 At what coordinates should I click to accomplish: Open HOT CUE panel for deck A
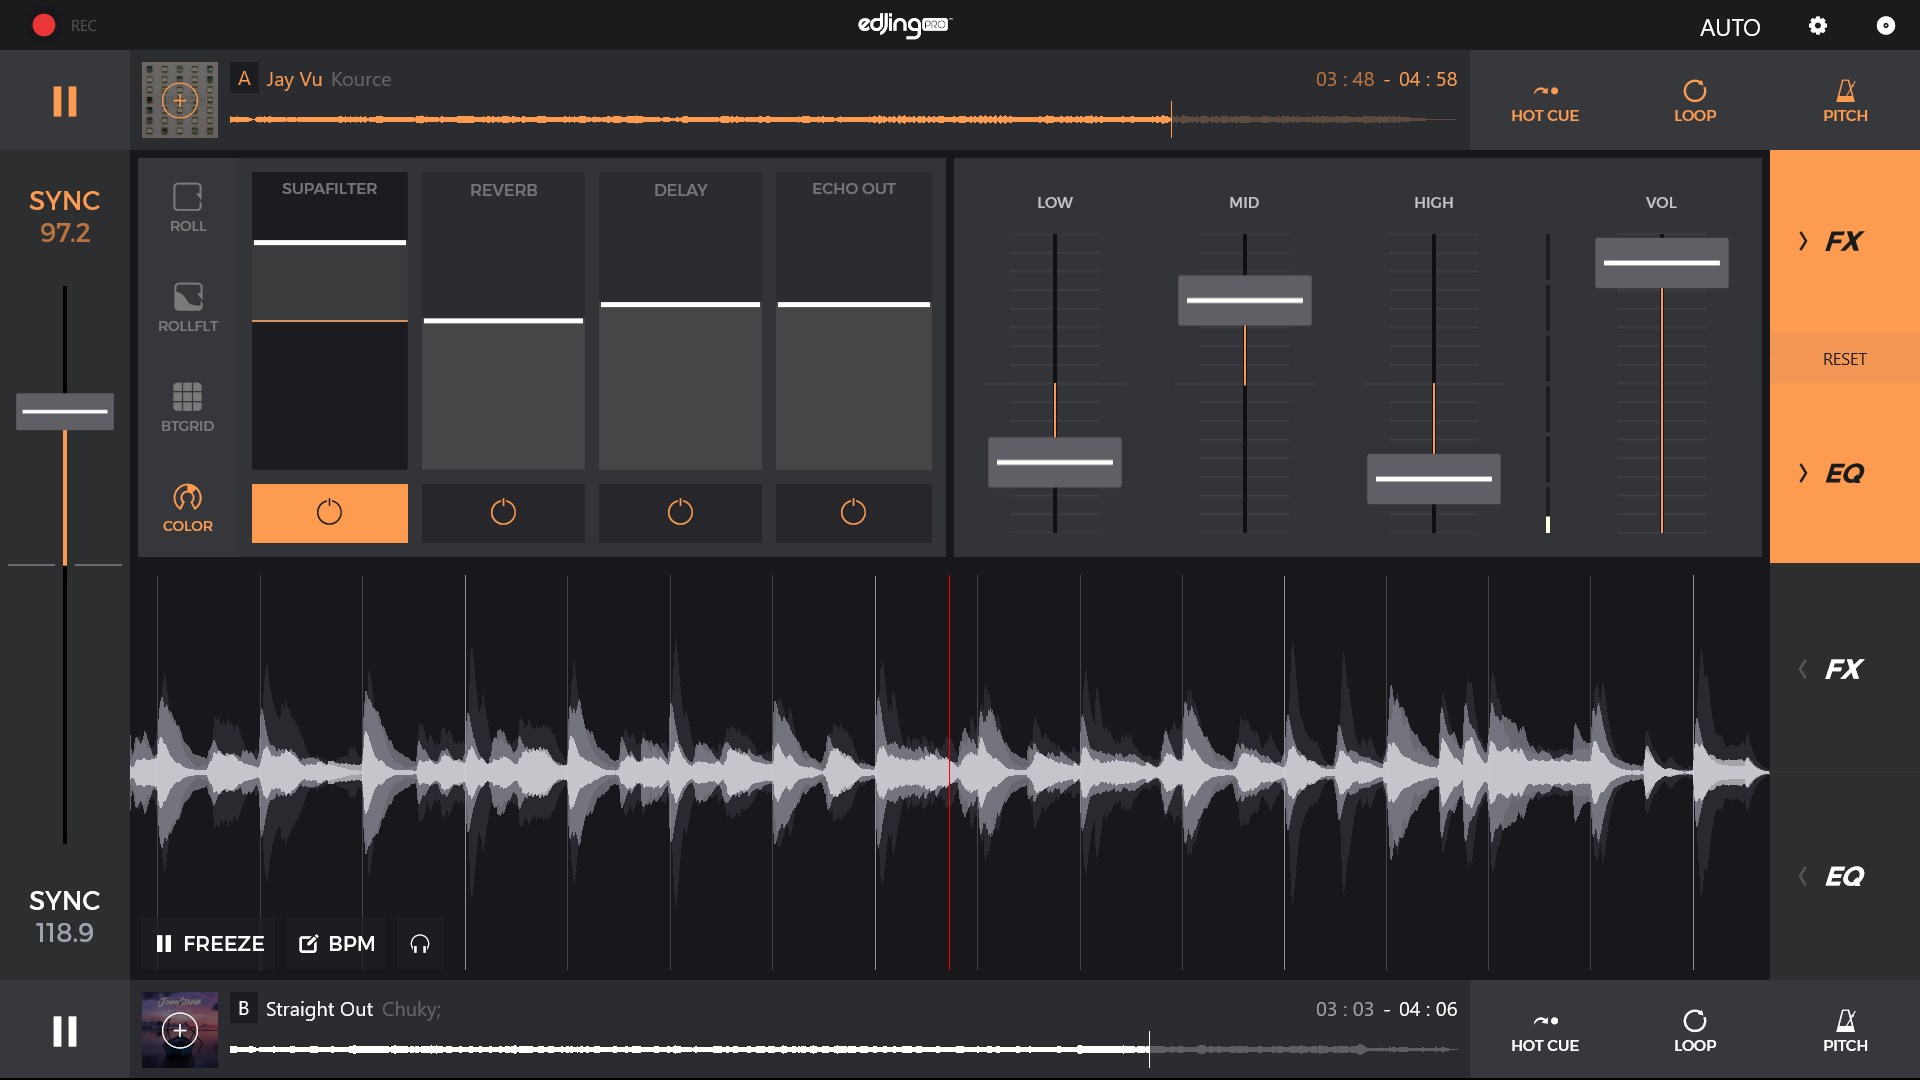tap(1544, 100)
